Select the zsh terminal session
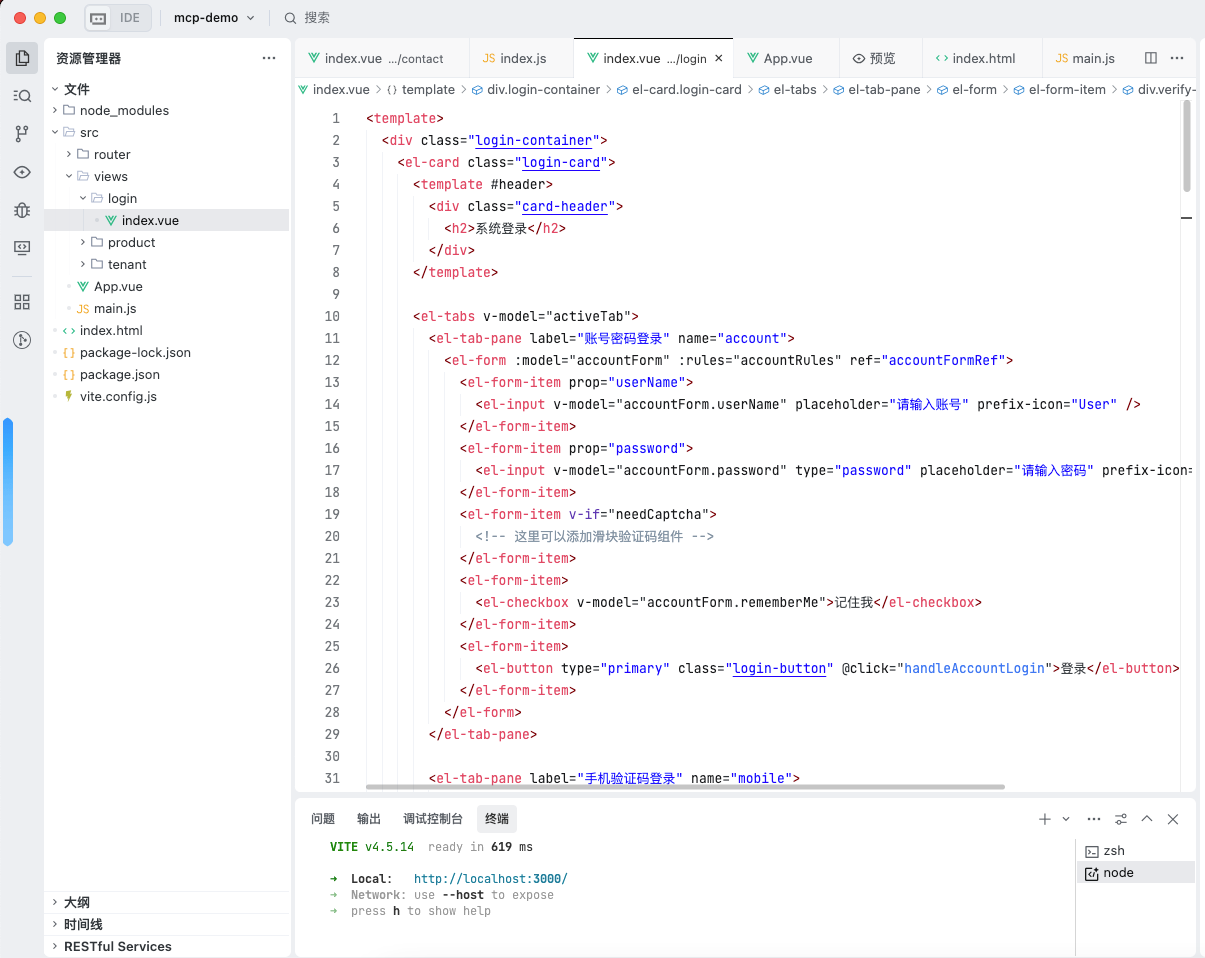Viewport: 1205px width, 958px height. tap(1136, 851)
